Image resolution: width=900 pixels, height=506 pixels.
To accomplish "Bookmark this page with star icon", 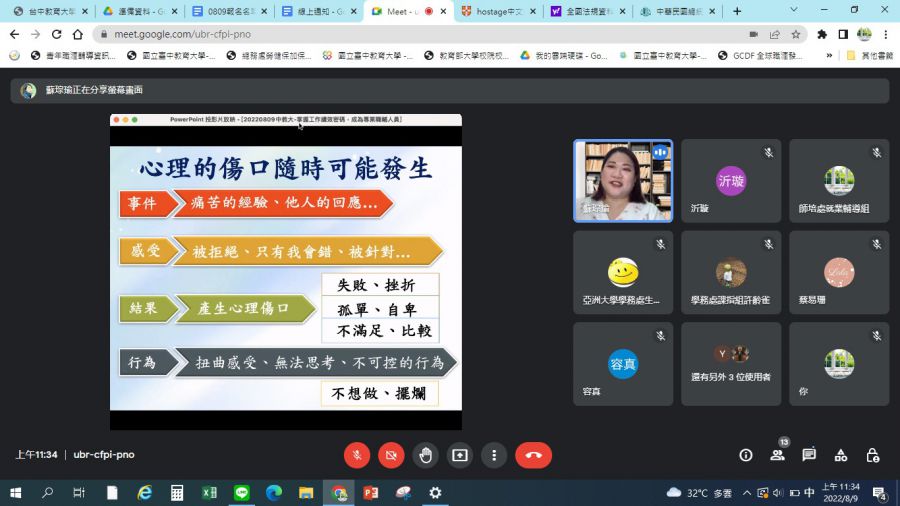I will click(x=796, y=34).
